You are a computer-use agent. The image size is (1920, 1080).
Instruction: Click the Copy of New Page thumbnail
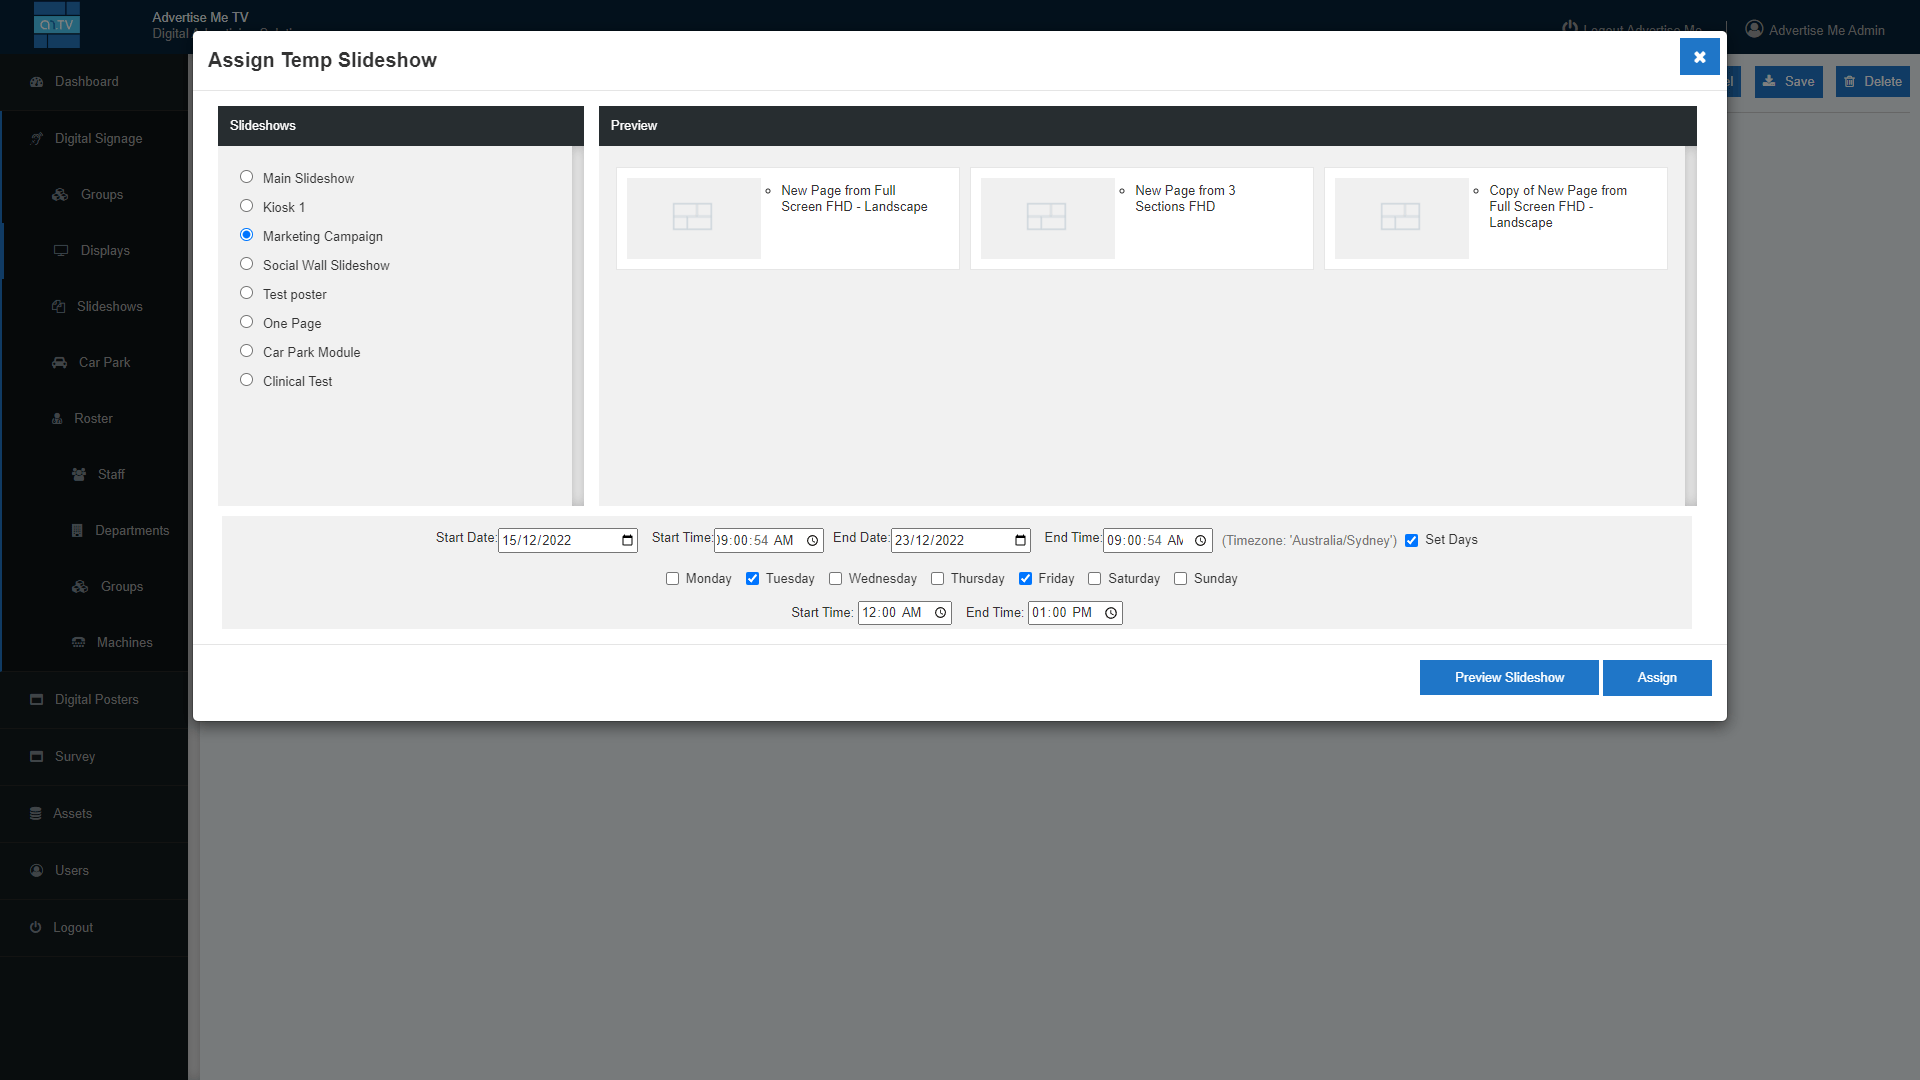coord(1401,217)
